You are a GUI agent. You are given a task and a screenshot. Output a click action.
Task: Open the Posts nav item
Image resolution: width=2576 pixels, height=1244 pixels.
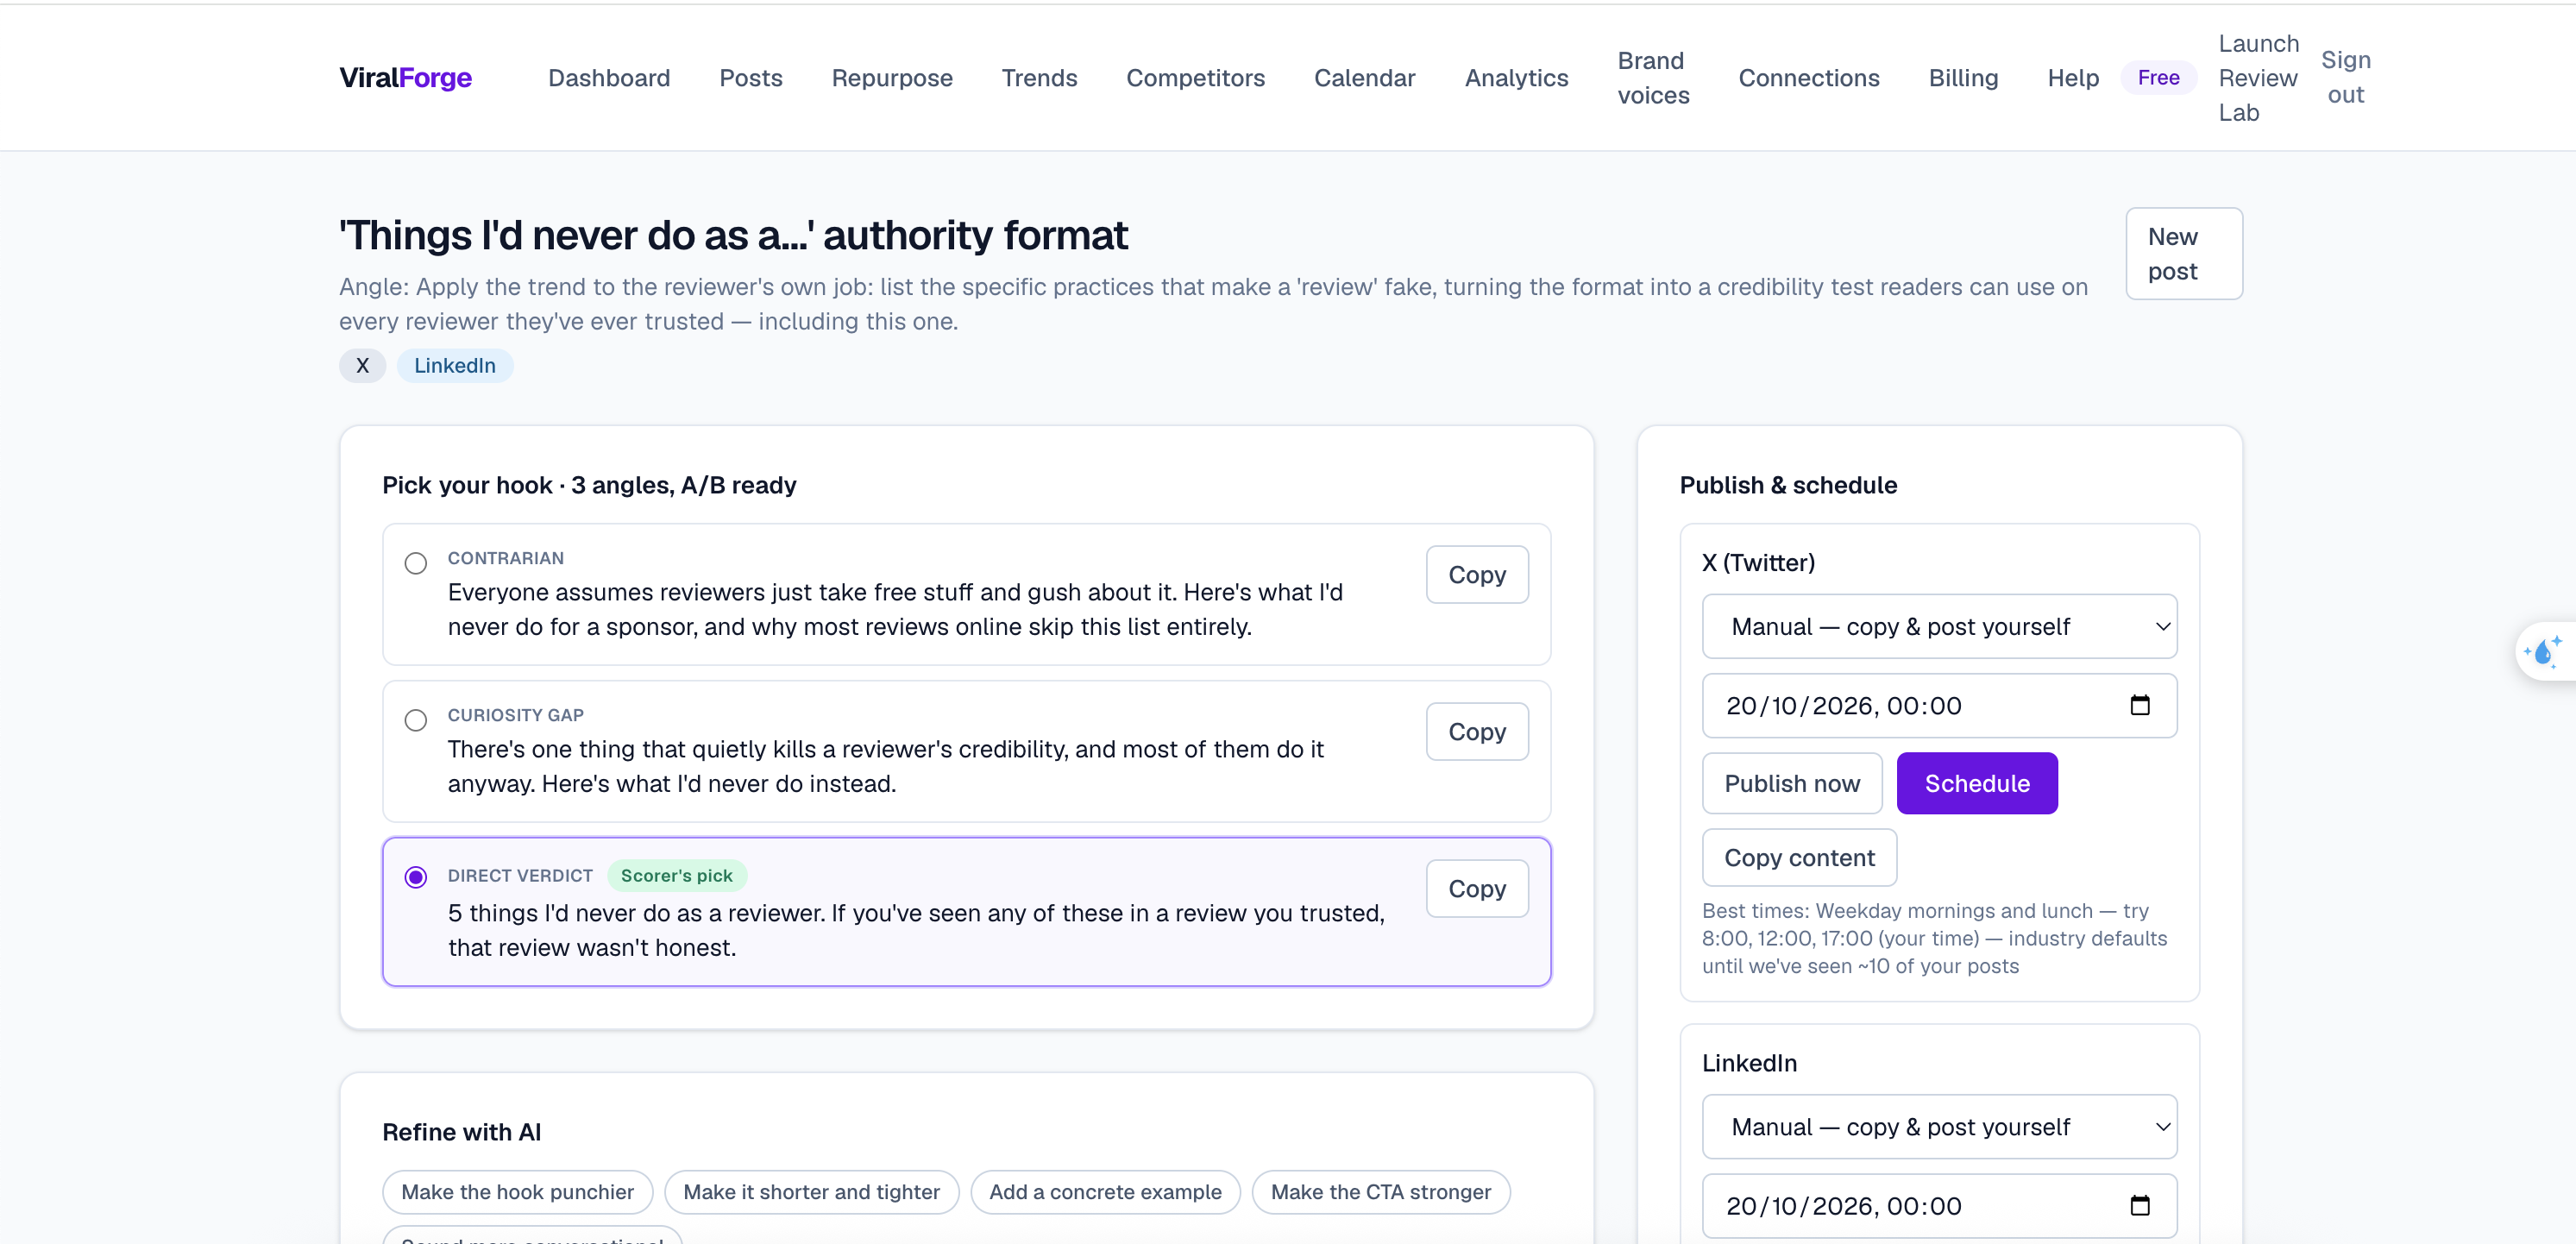coord(750,77)
